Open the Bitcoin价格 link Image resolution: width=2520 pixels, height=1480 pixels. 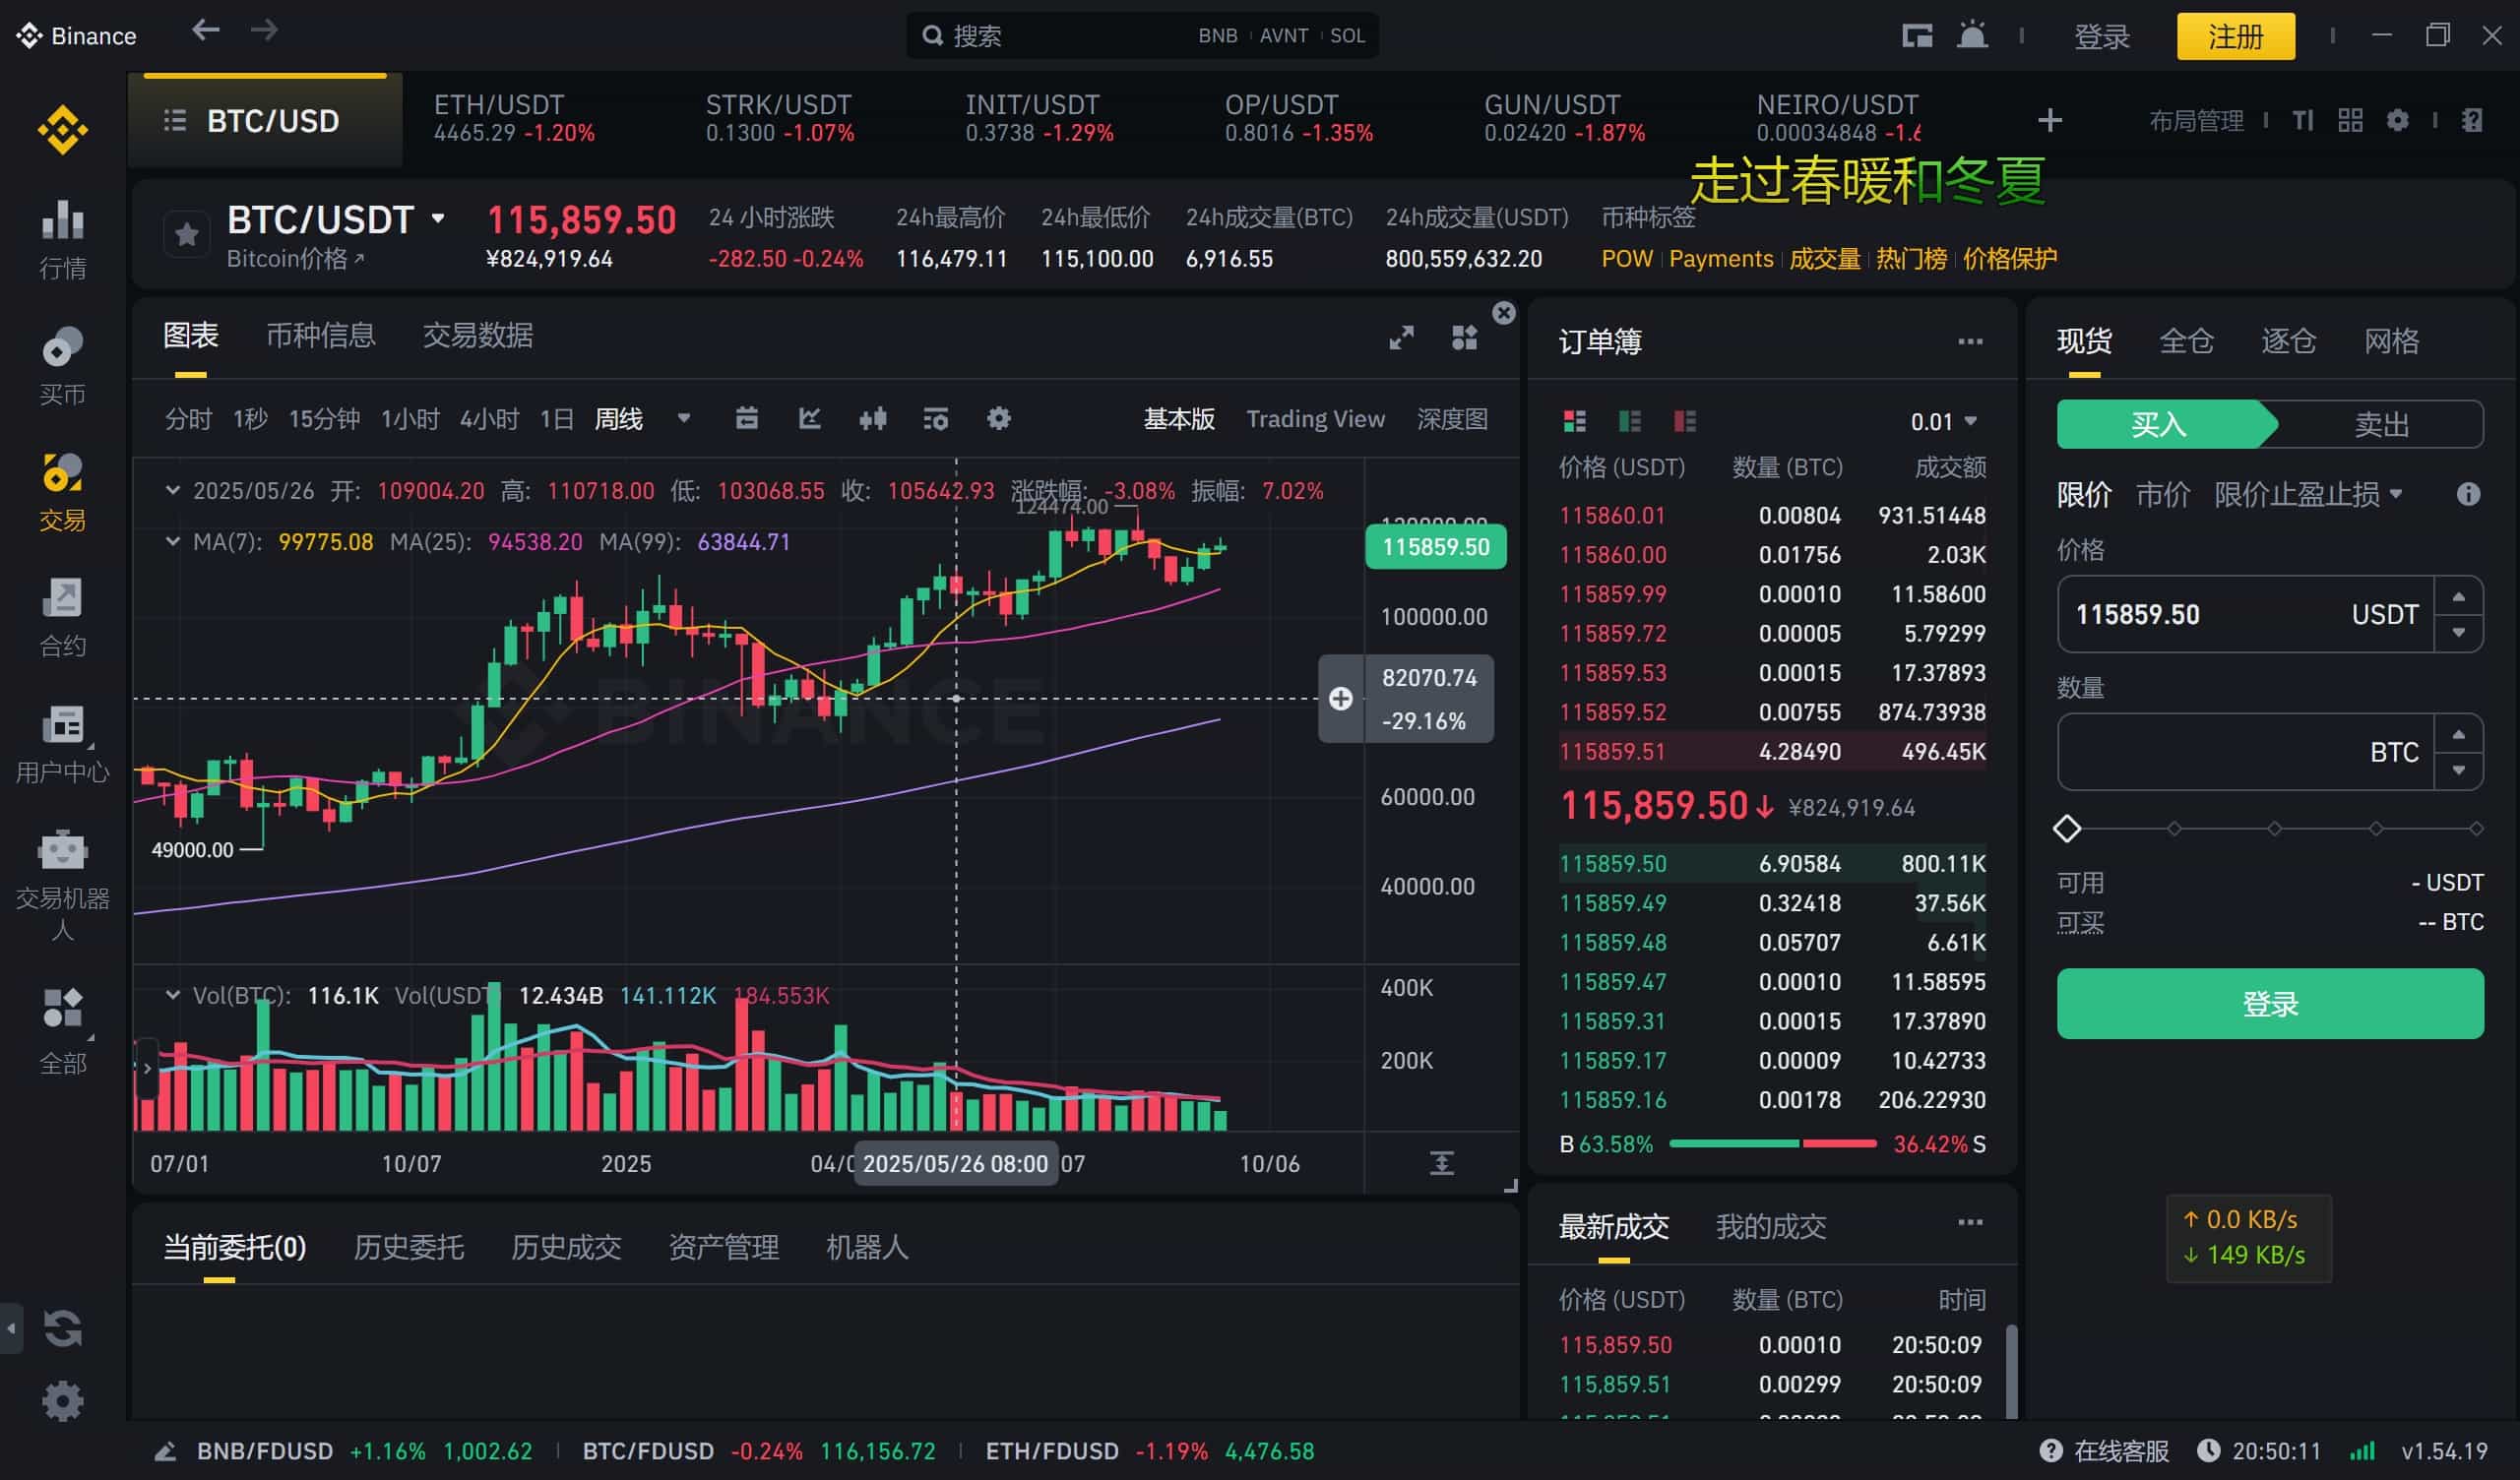point(295,258)
